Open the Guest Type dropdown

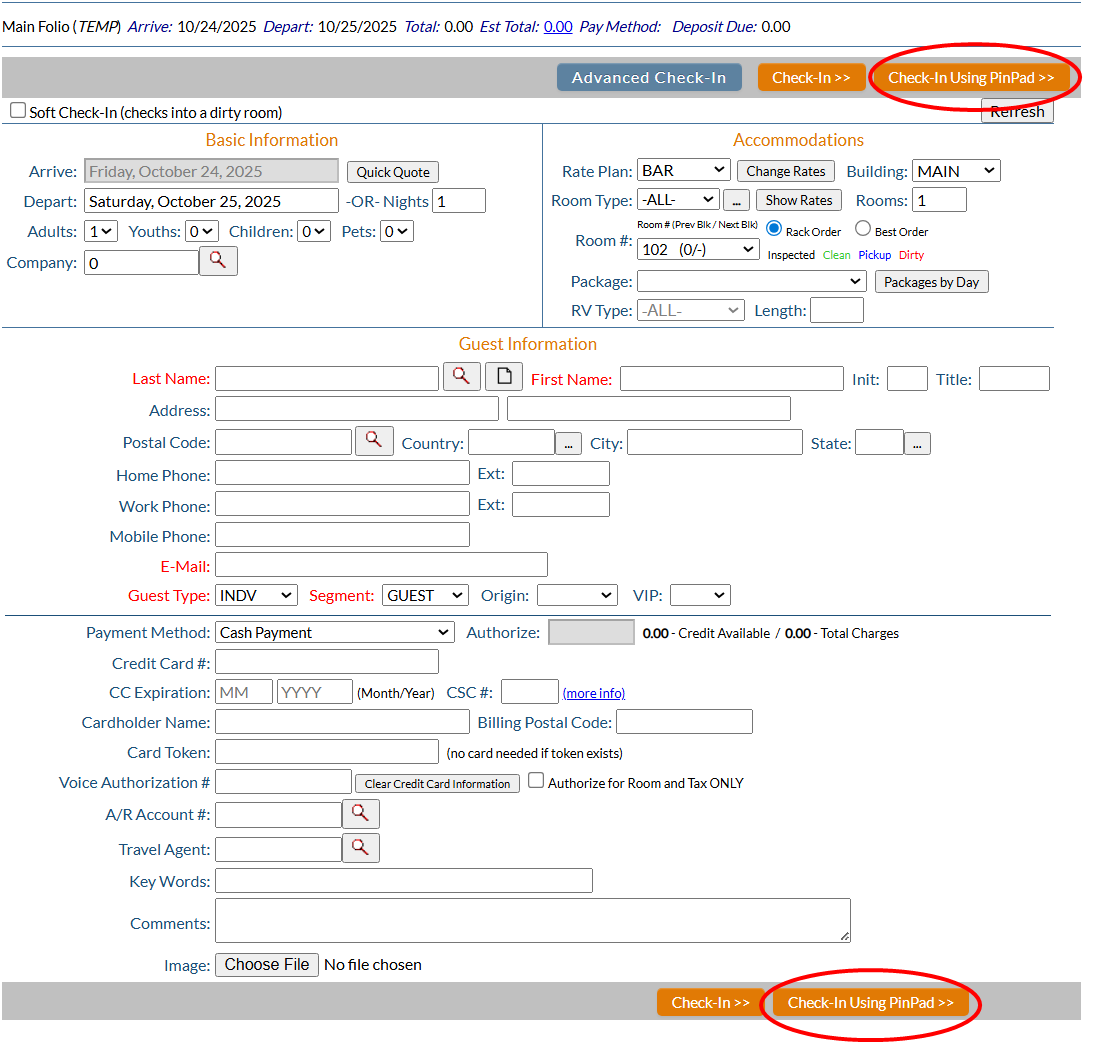pyautogui.click(x=256, y=595)
